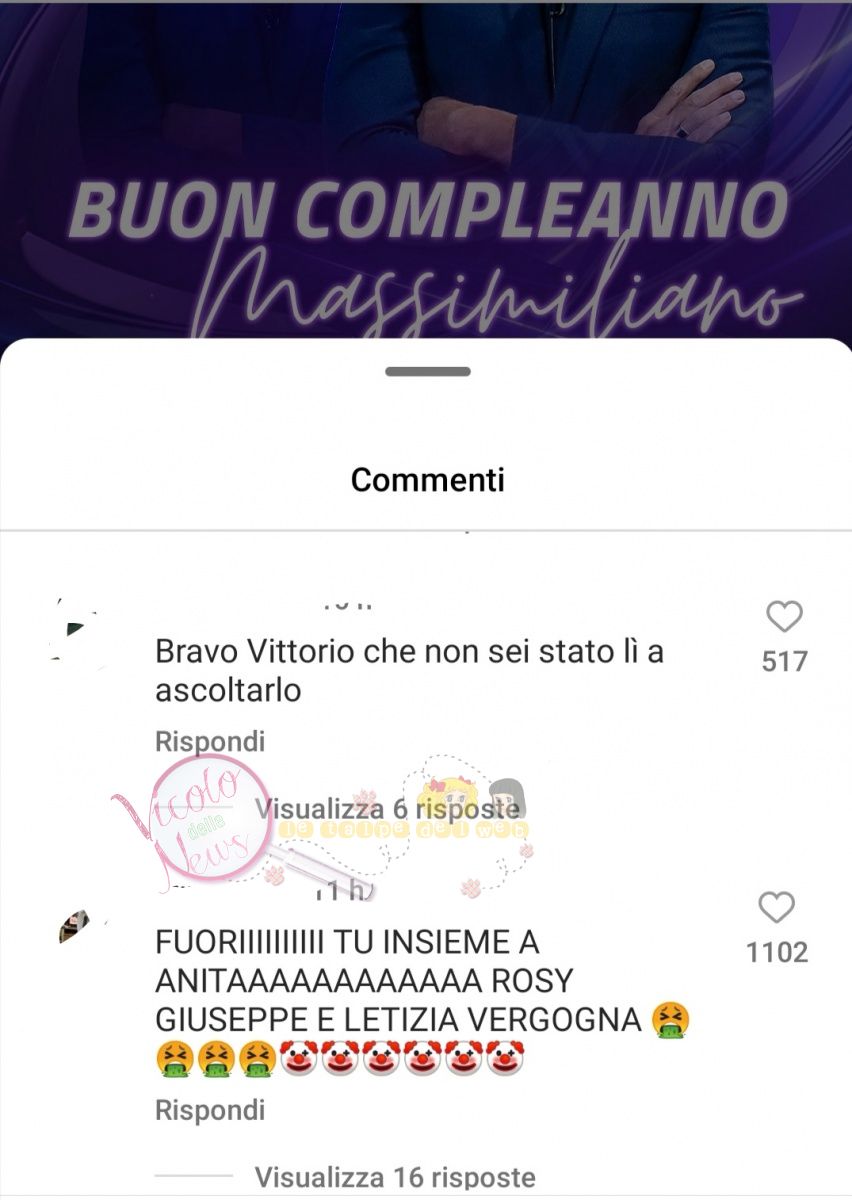Open profile picture of the first commenter
This screenshot has height=1200, width=852.
73,632
